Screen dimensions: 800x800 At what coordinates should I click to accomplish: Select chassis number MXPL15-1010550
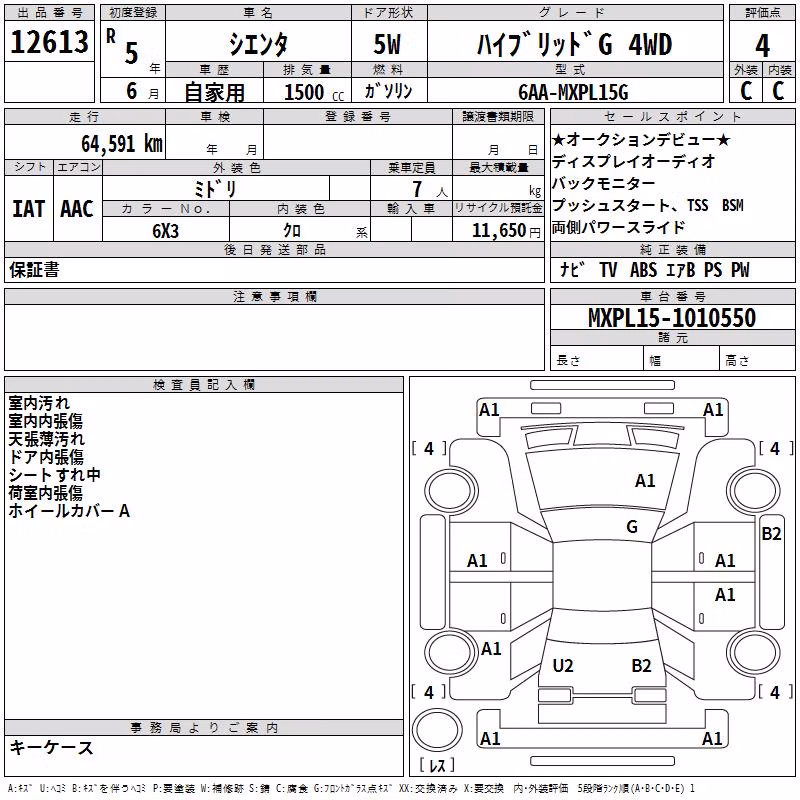(x=672, y=318)
